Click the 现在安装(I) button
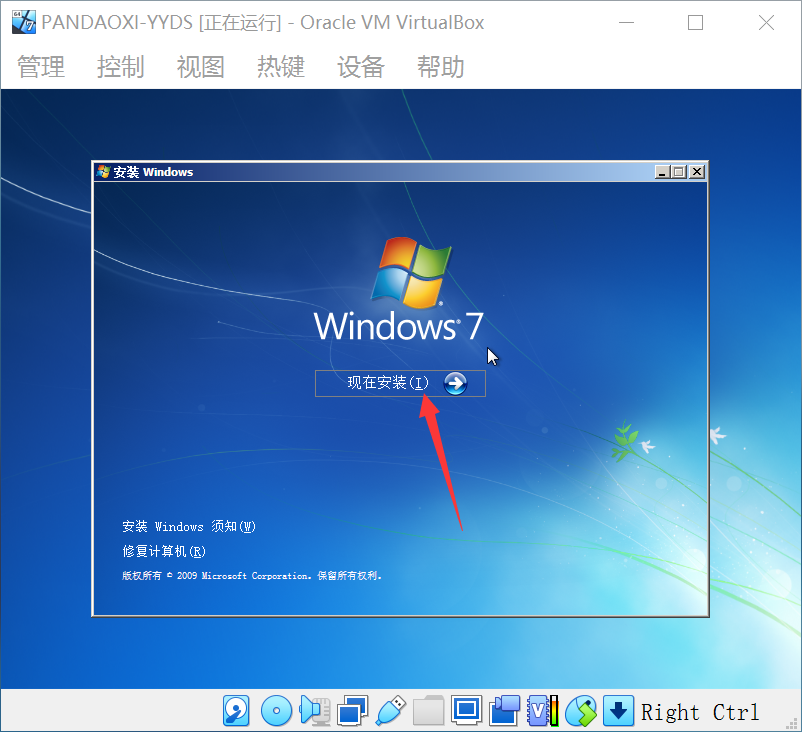Screen dimensions: 802x732 (400, 383)
